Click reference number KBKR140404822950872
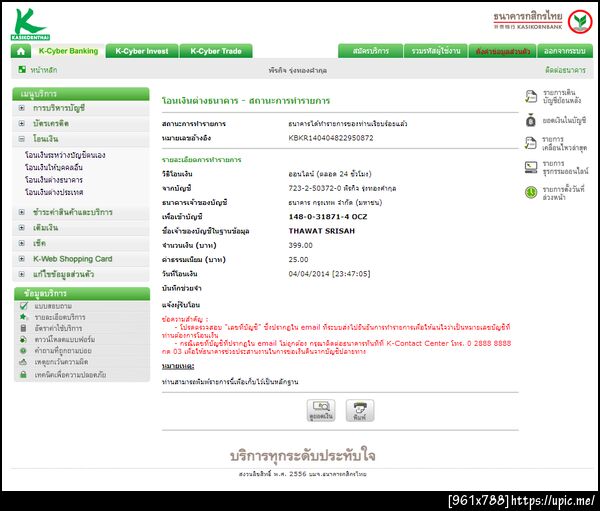This screenshot has width=600, height=511. tap(331, 138)
